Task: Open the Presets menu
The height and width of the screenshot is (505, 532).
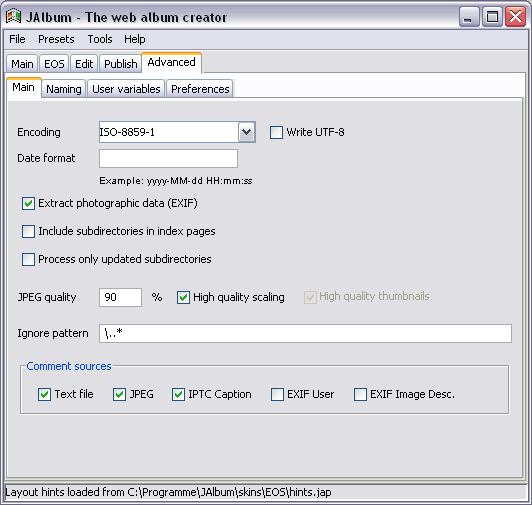Action: pos(56,39)
